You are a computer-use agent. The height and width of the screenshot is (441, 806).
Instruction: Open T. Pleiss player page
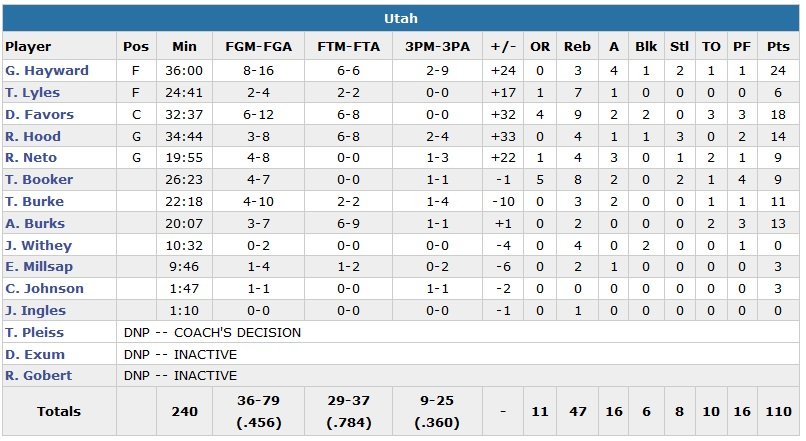click(x=34, y=332)
